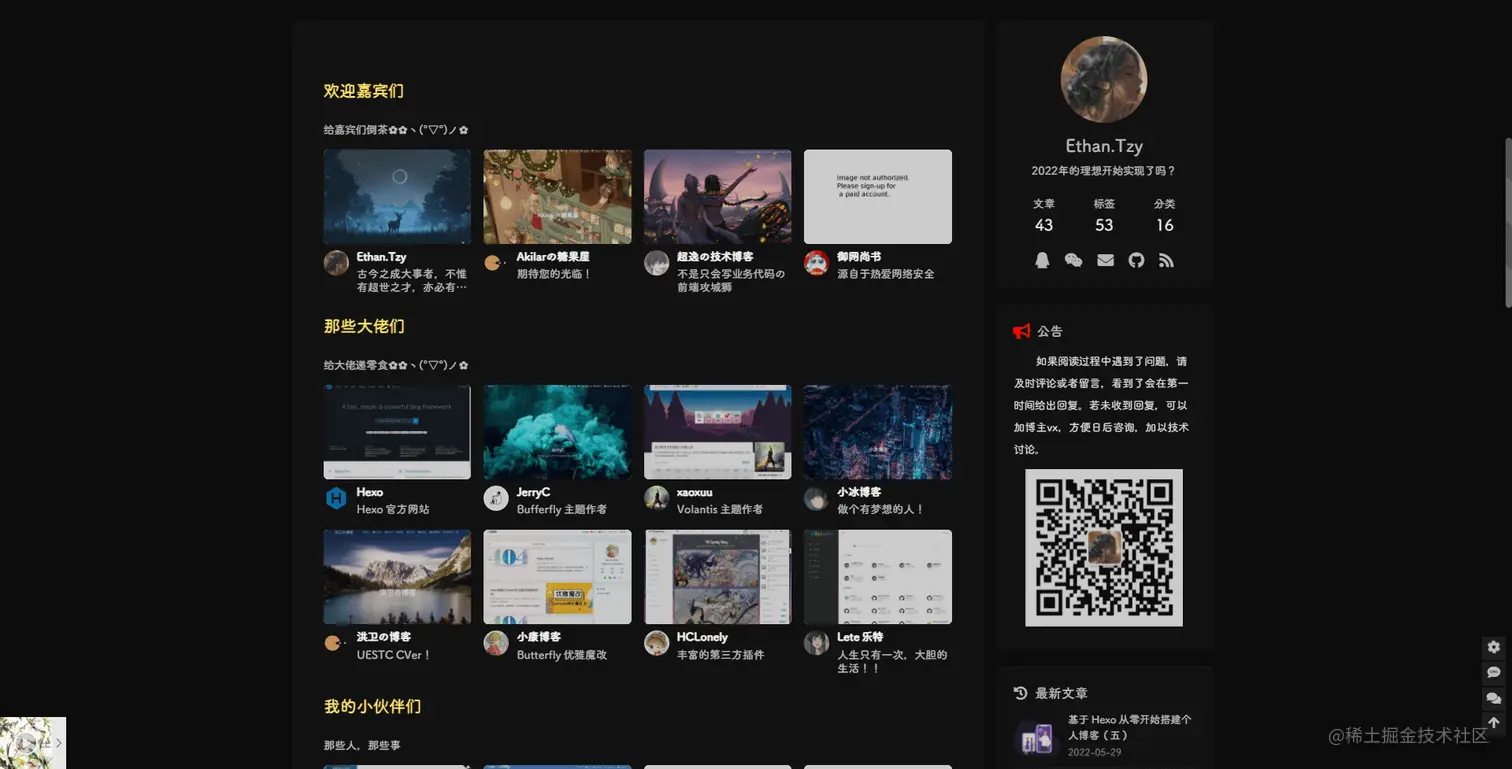Open the chat bubbles floating icon

(1494, 698)
